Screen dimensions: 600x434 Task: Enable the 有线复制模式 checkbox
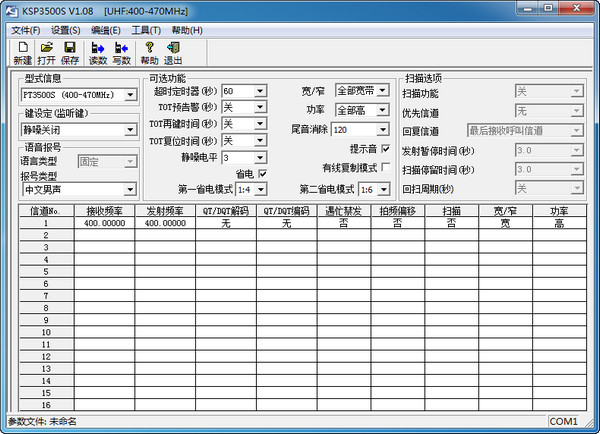pyautogui.click(x=386, y=167)
